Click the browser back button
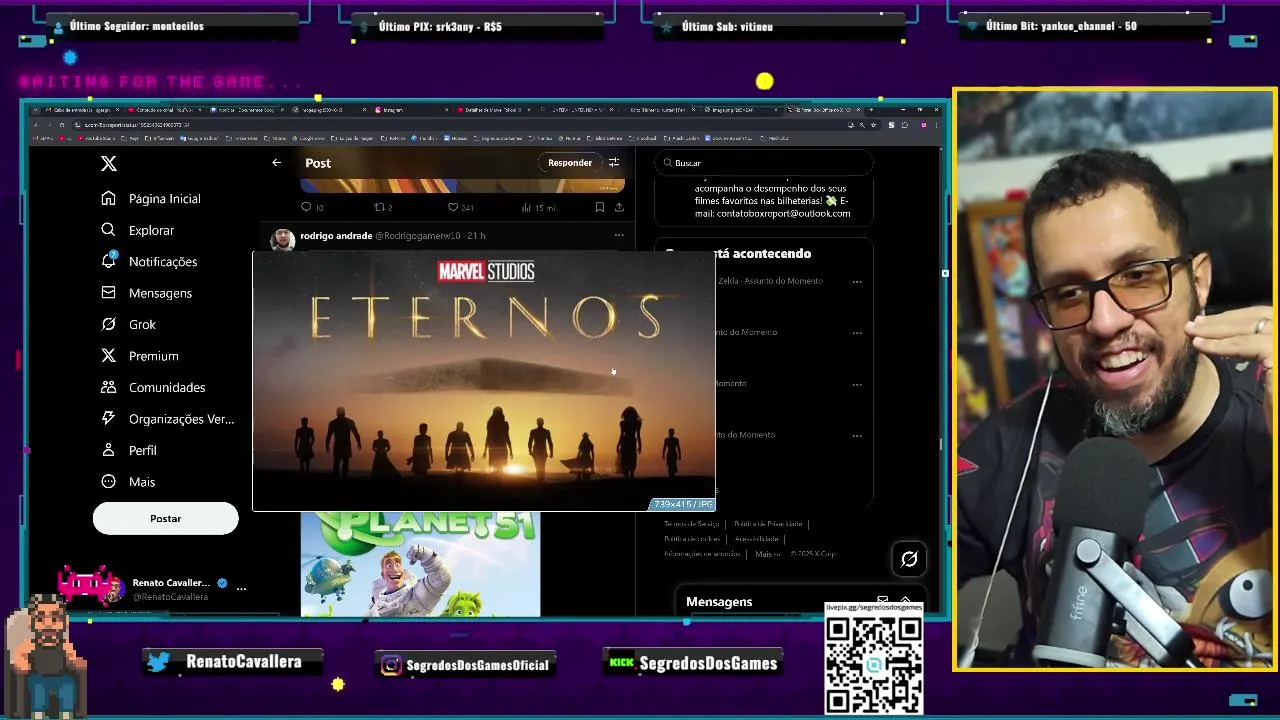 click(36, 125)
